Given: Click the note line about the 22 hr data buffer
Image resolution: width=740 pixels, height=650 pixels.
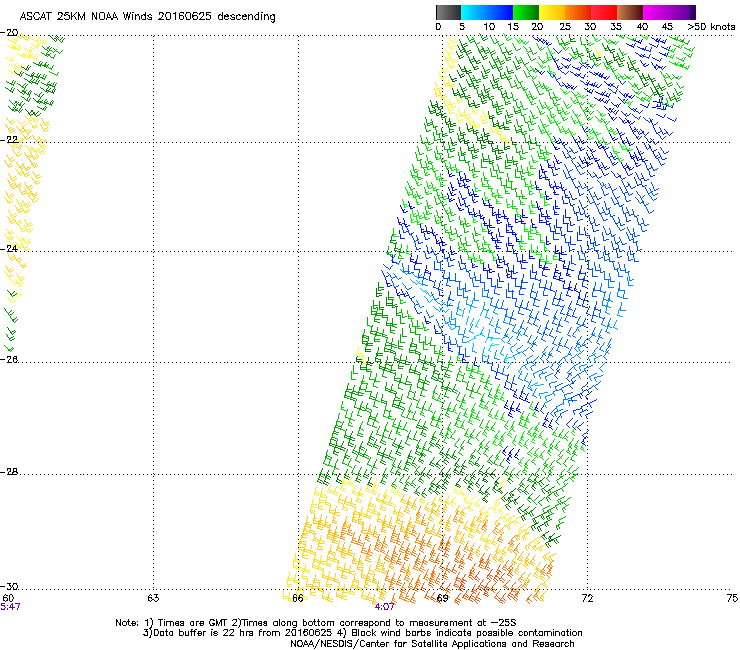Looking at the screenshot, I should [x=362, y=633].
